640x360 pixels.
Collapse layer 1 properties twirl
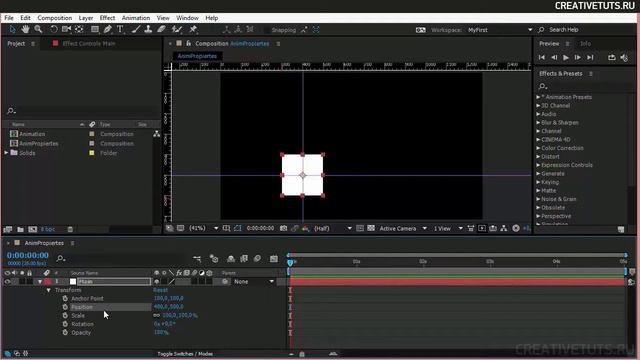pos(40,282)
